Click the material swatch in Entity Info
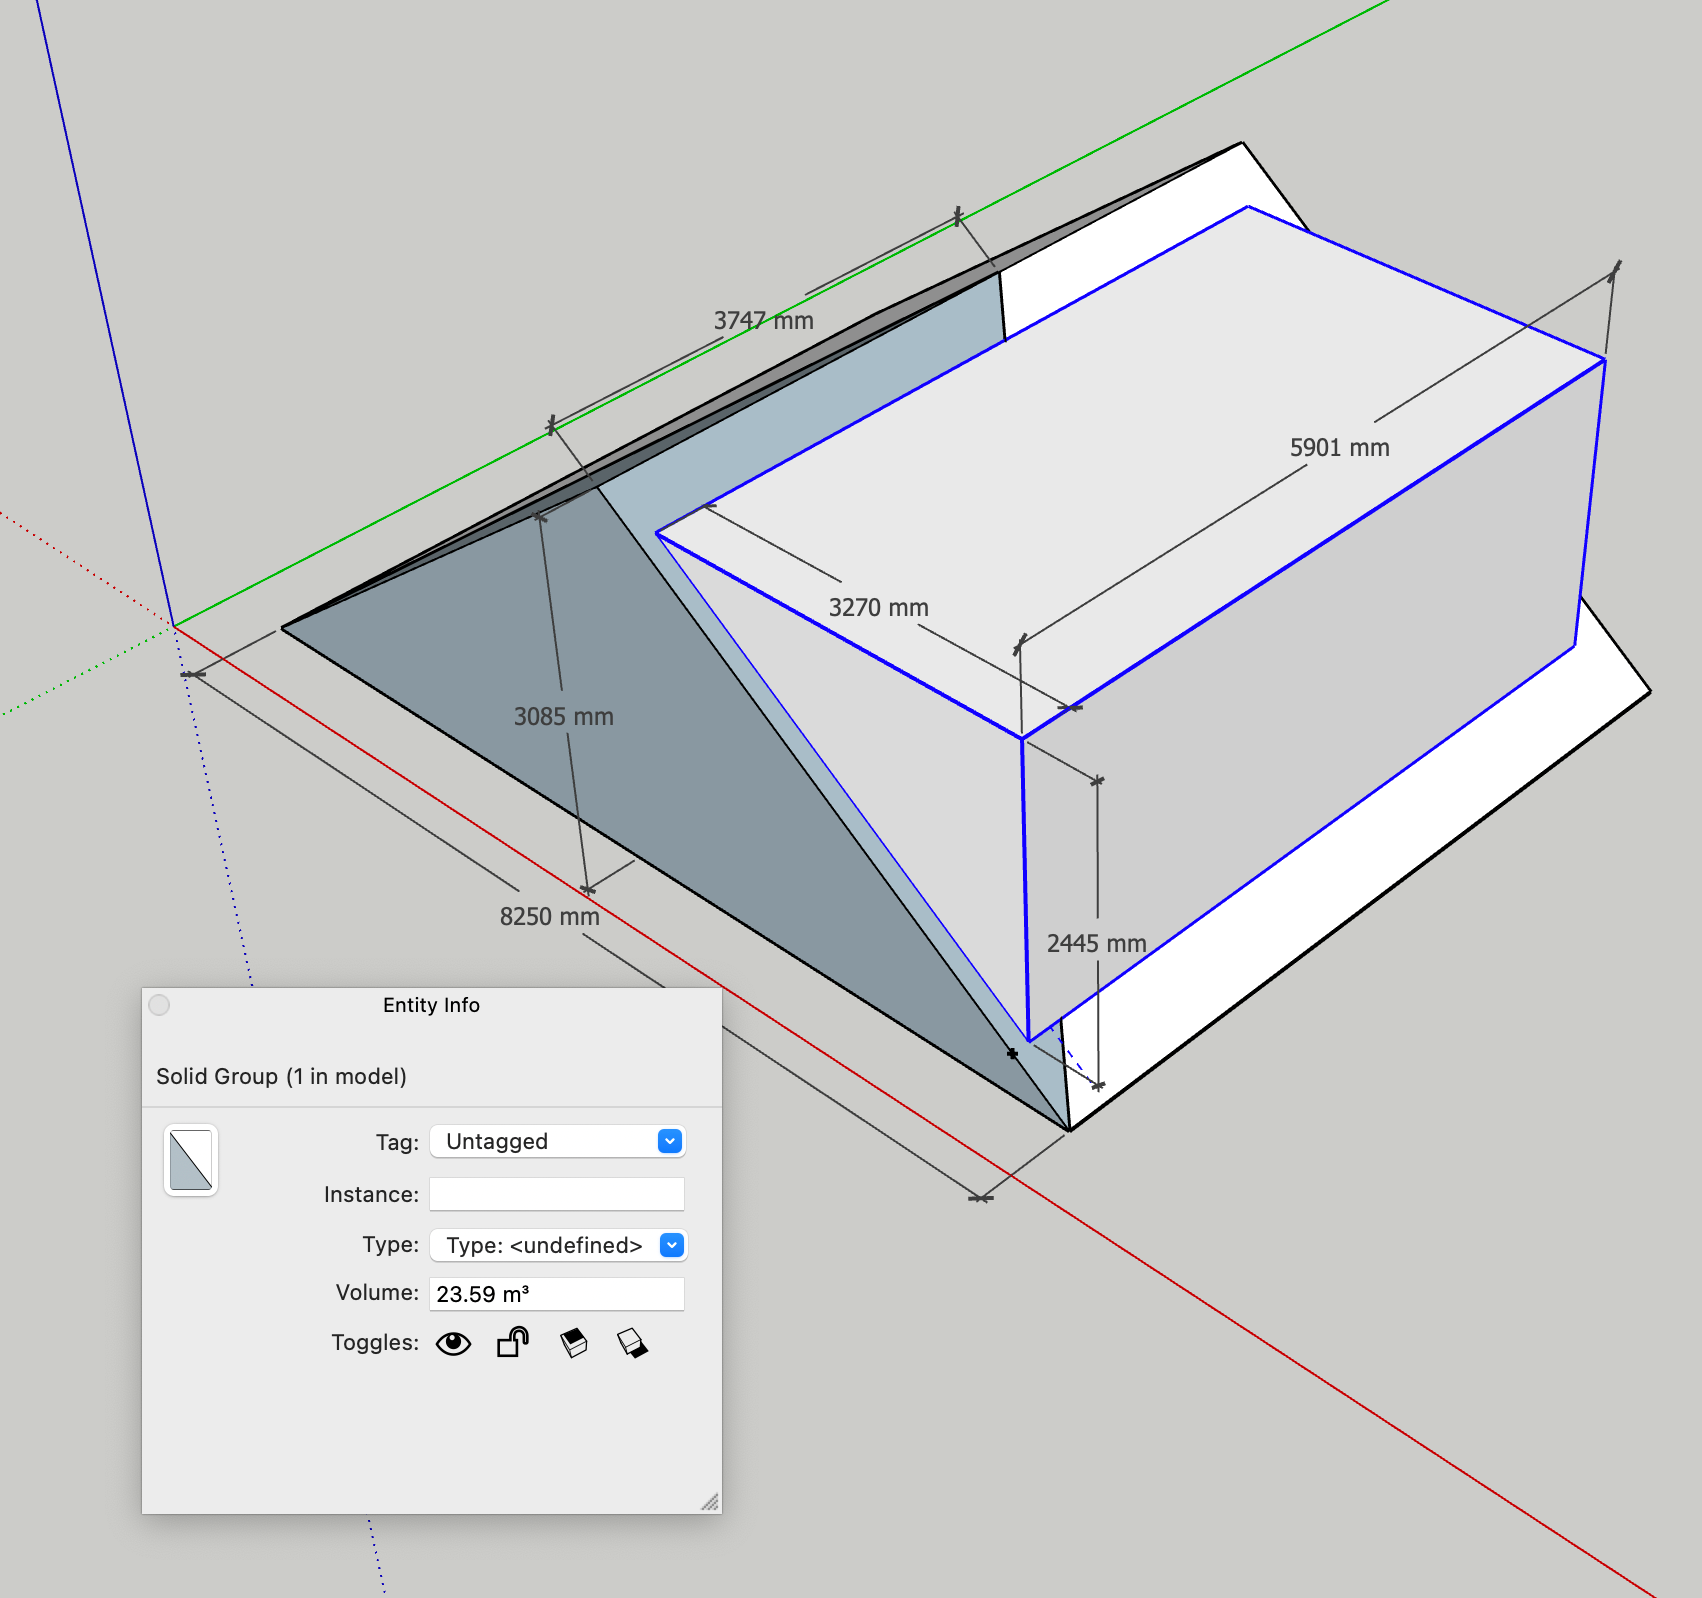This screenshot has width=1702, height=1598. 190,1160
